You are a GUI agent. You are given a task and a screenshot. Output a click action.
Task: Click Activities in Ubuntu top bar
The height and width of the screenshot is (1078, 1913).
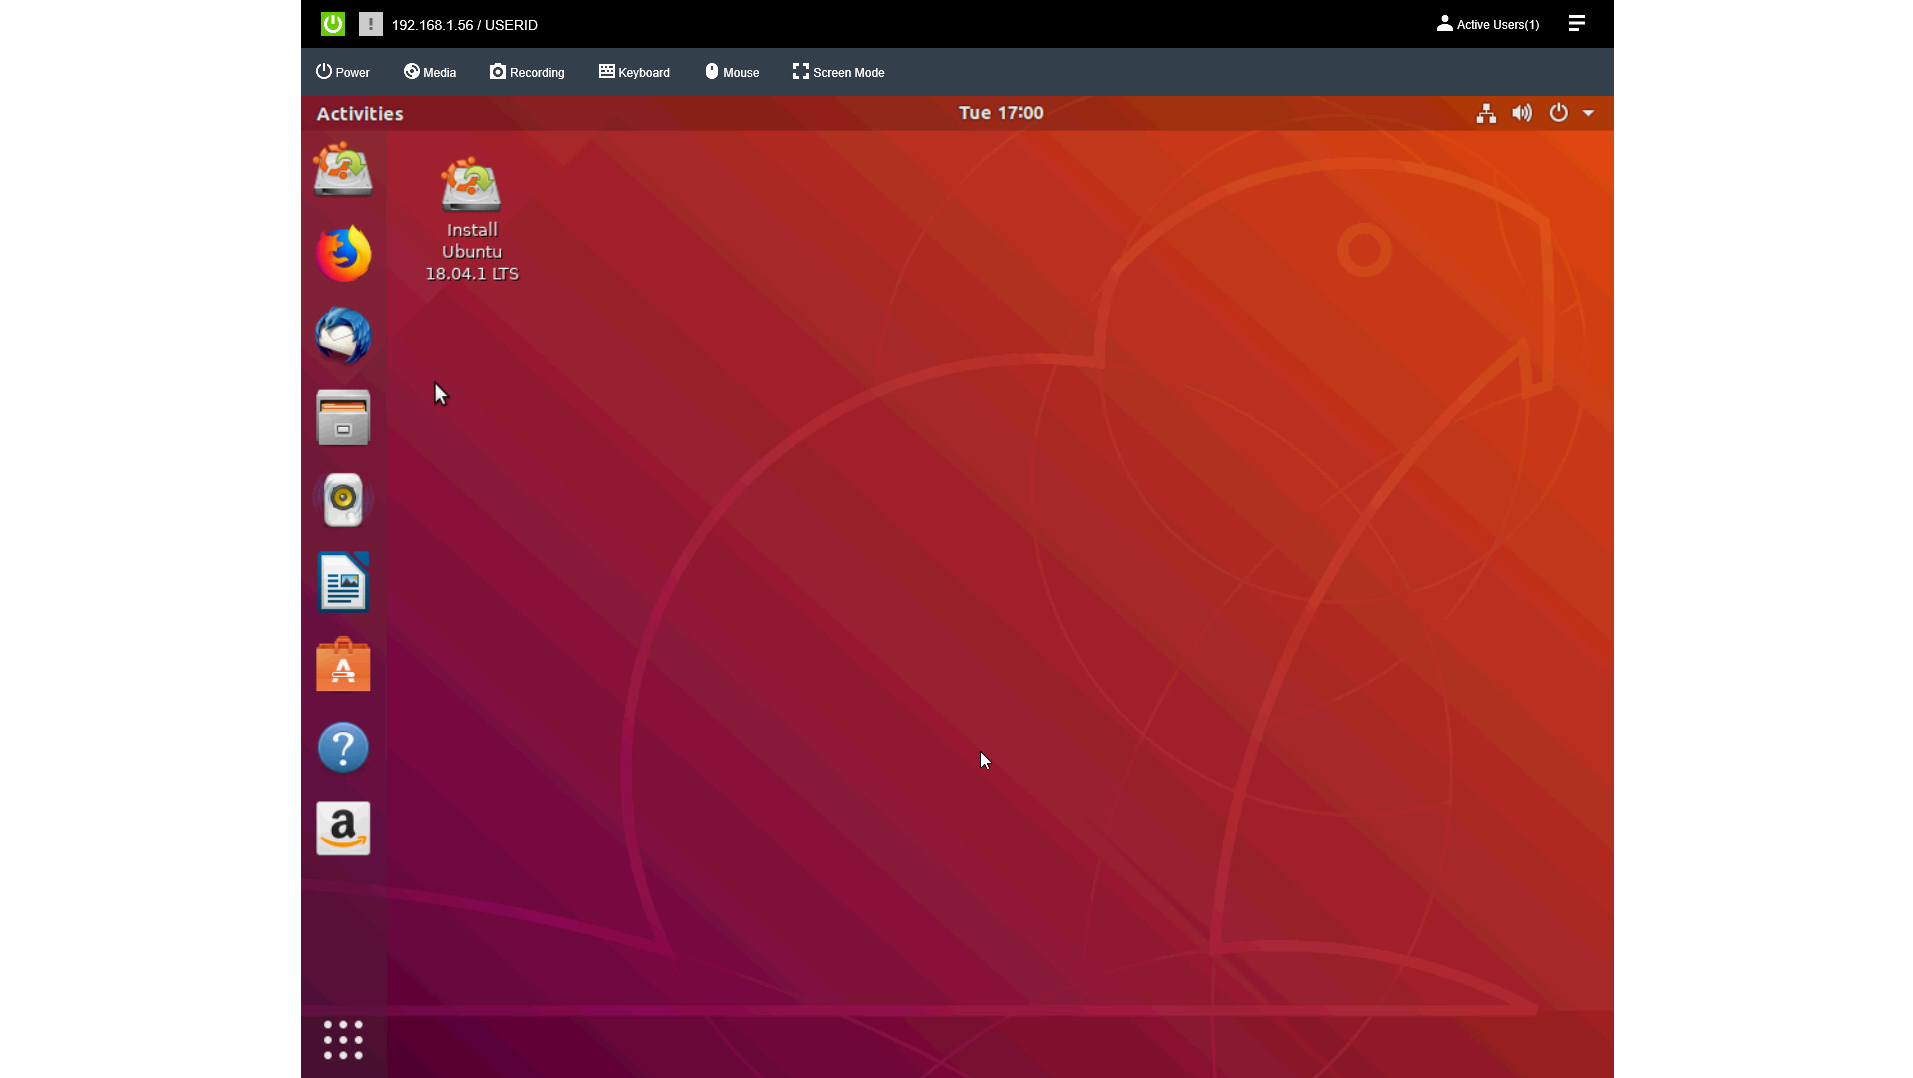(x=360, y=114)
